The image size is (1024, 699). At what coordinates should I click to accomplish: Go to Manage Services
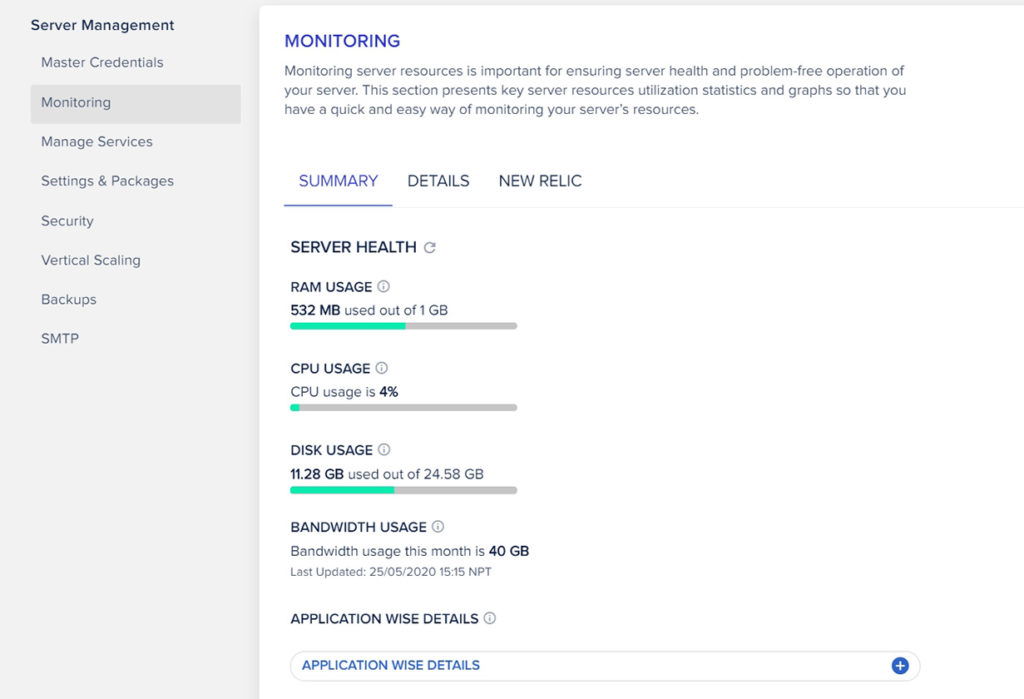point(97,142)
